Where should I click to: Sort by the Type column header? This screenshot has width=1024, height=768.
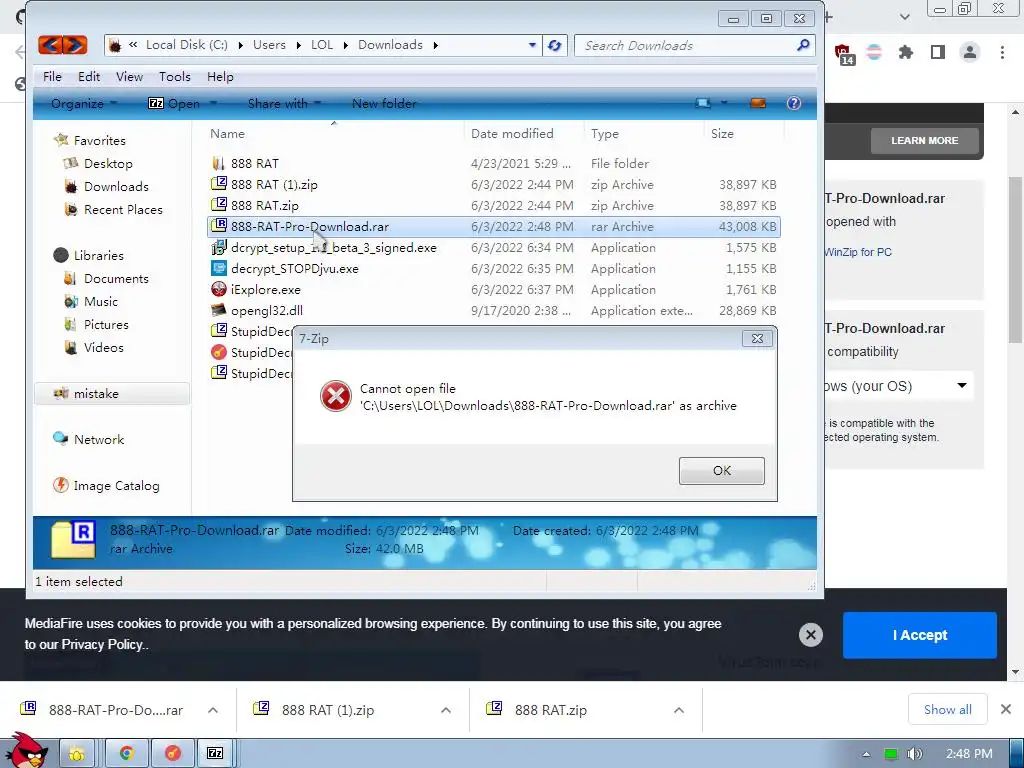[605, 133]
